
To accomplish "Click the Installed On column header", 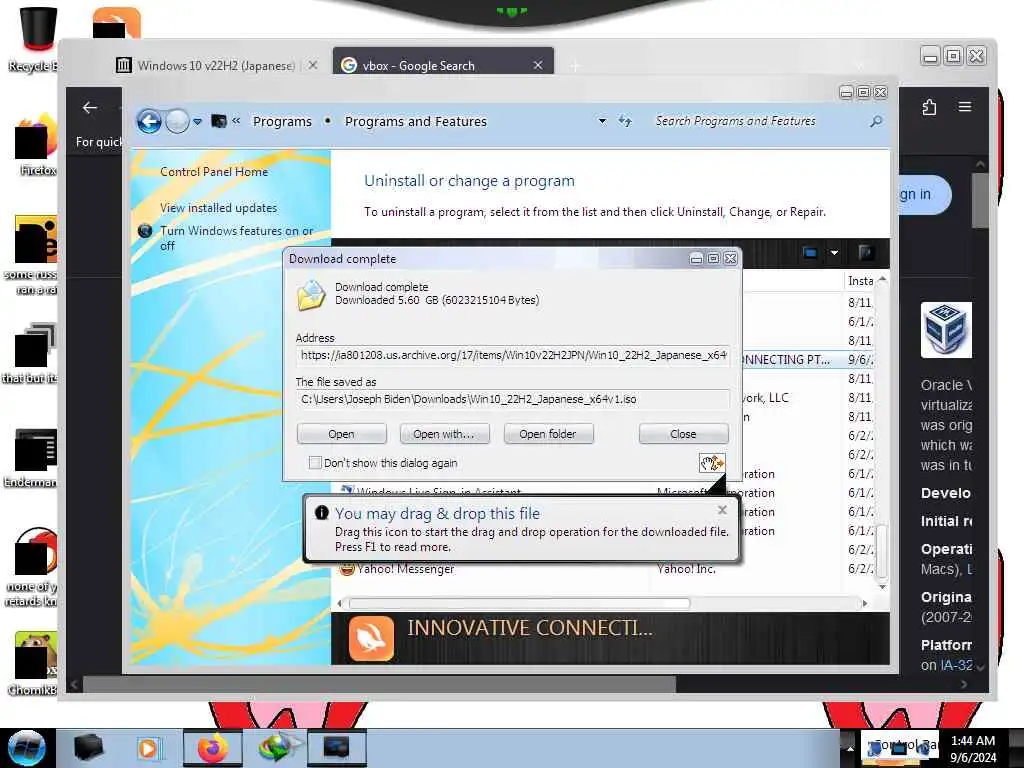I will pyautogui.click(x=860, y=281).
